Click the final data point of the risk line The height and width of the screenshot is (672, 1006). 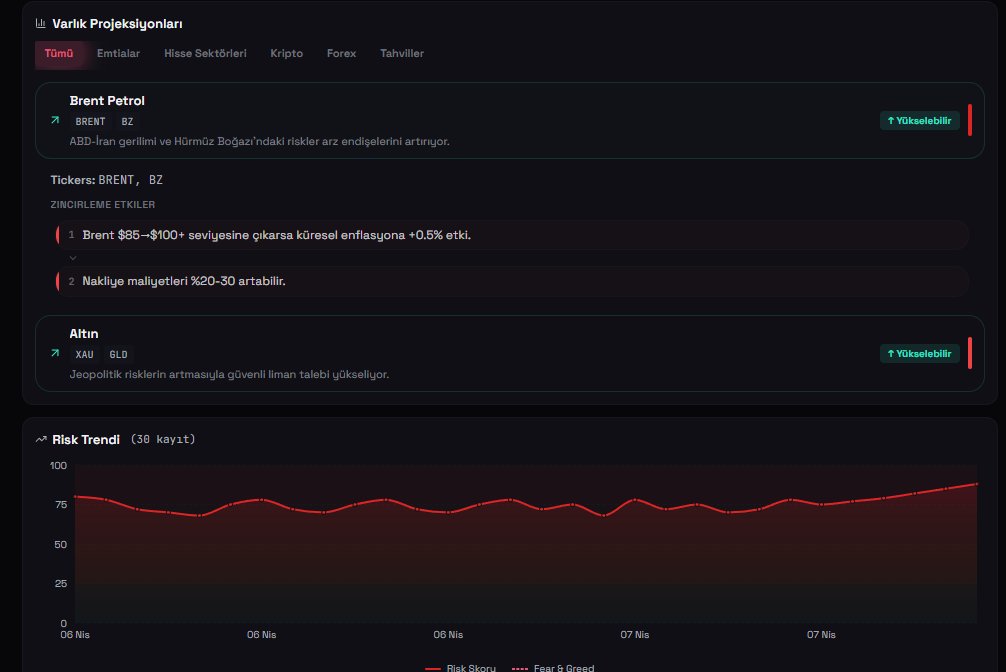tap(976, 483)
